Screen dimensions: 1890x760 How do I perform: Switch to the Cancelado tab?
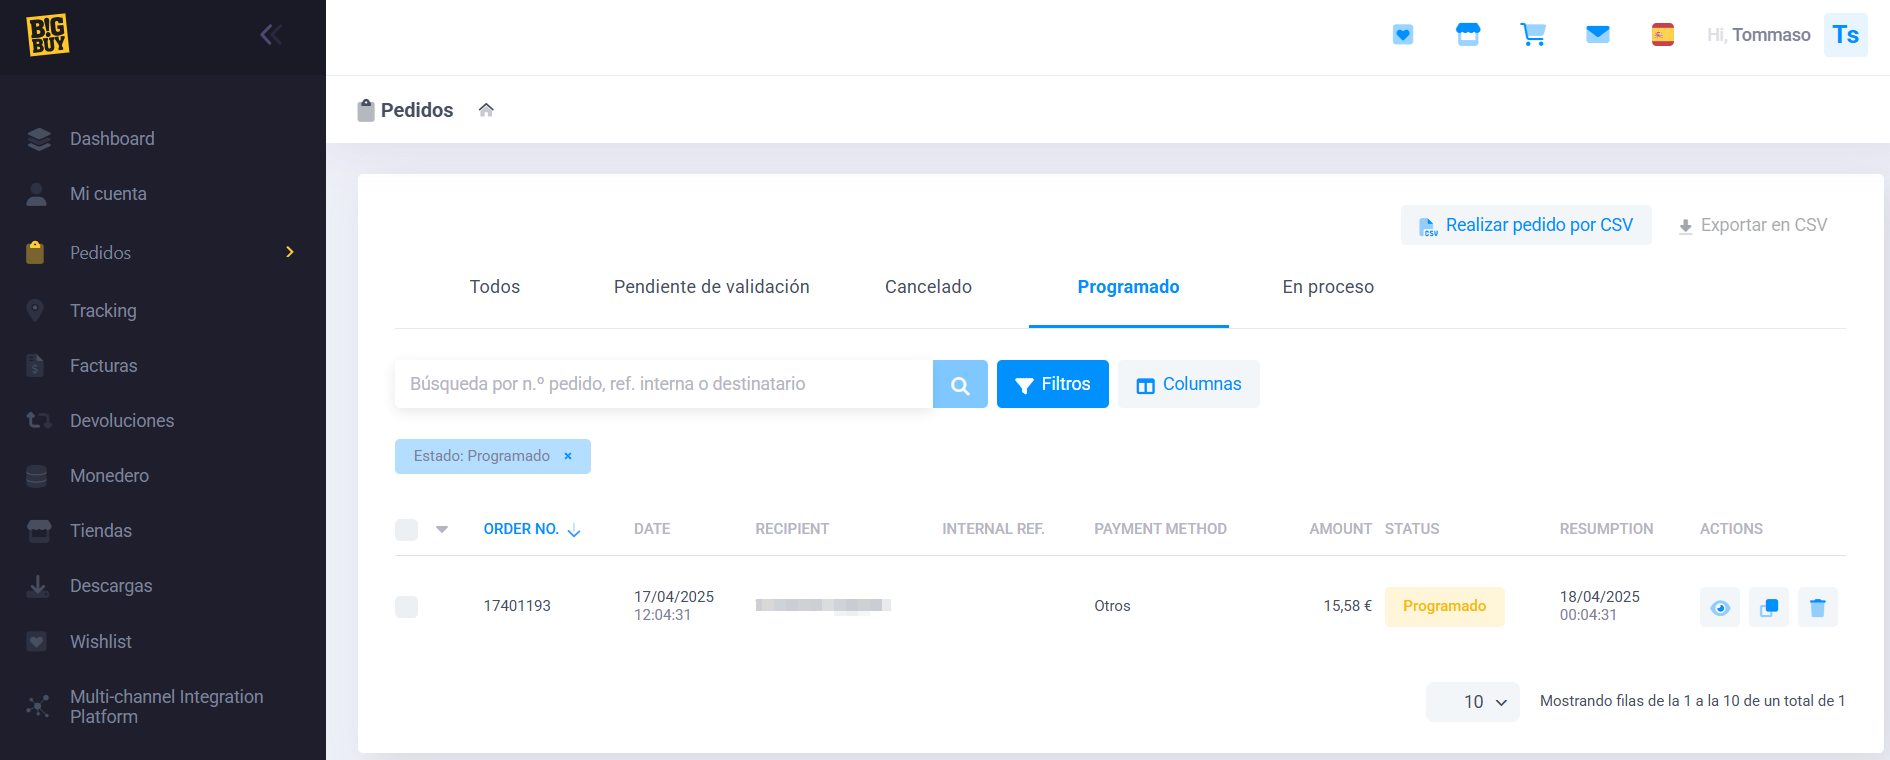click(928, 287)
